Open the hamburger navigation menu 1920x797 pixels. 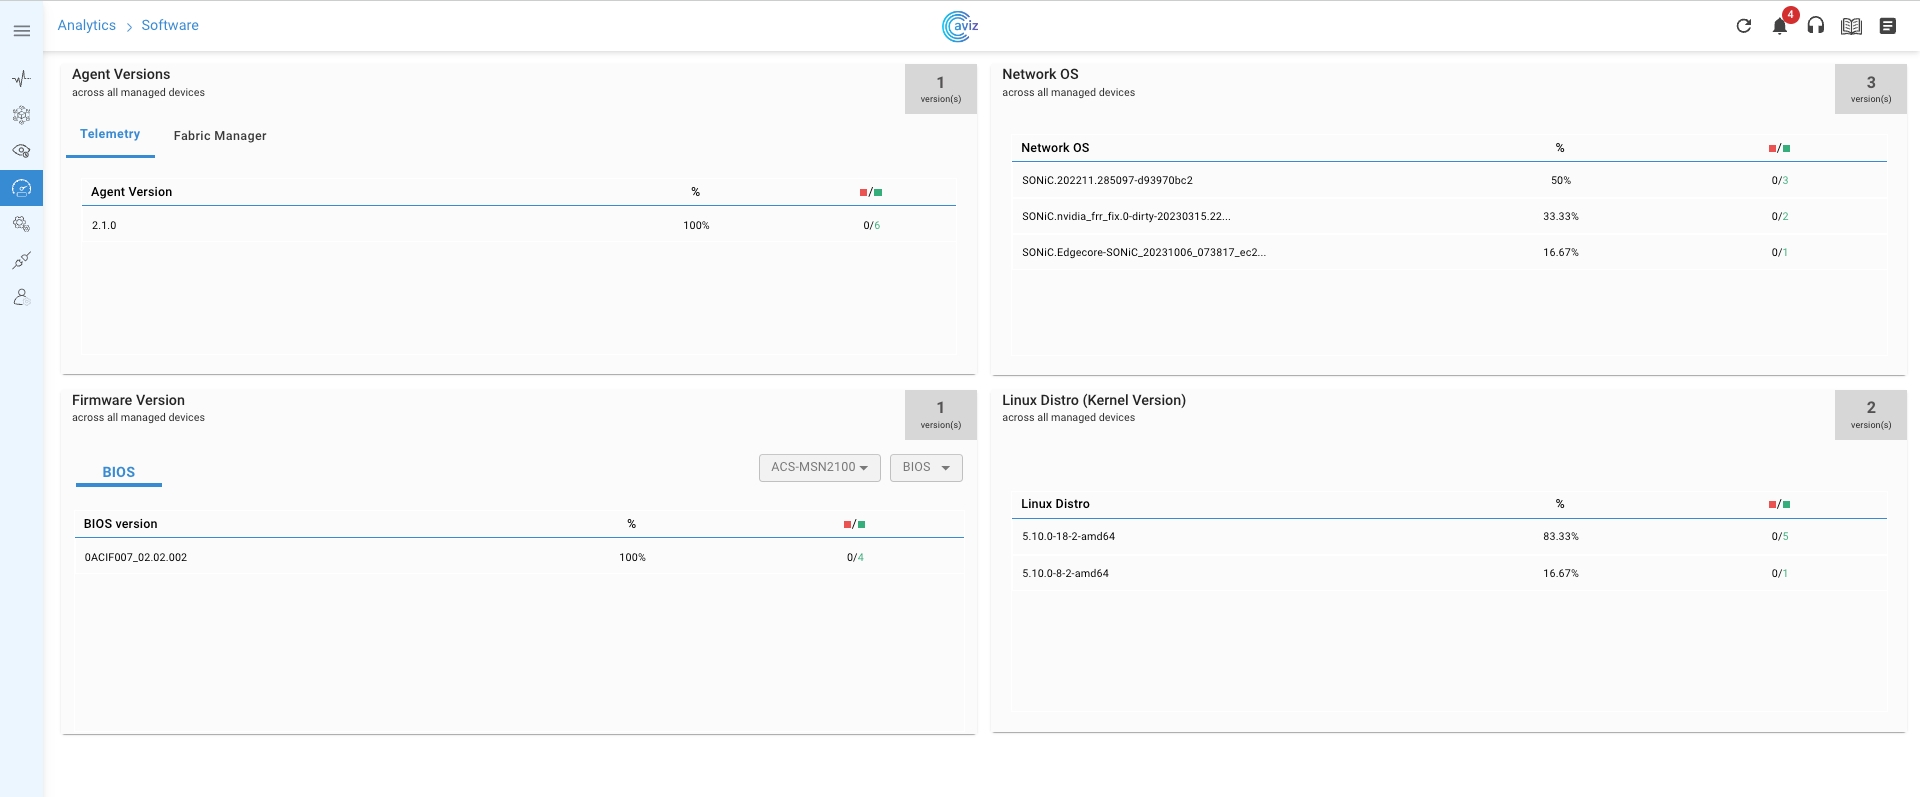click(x=21, y=31)
